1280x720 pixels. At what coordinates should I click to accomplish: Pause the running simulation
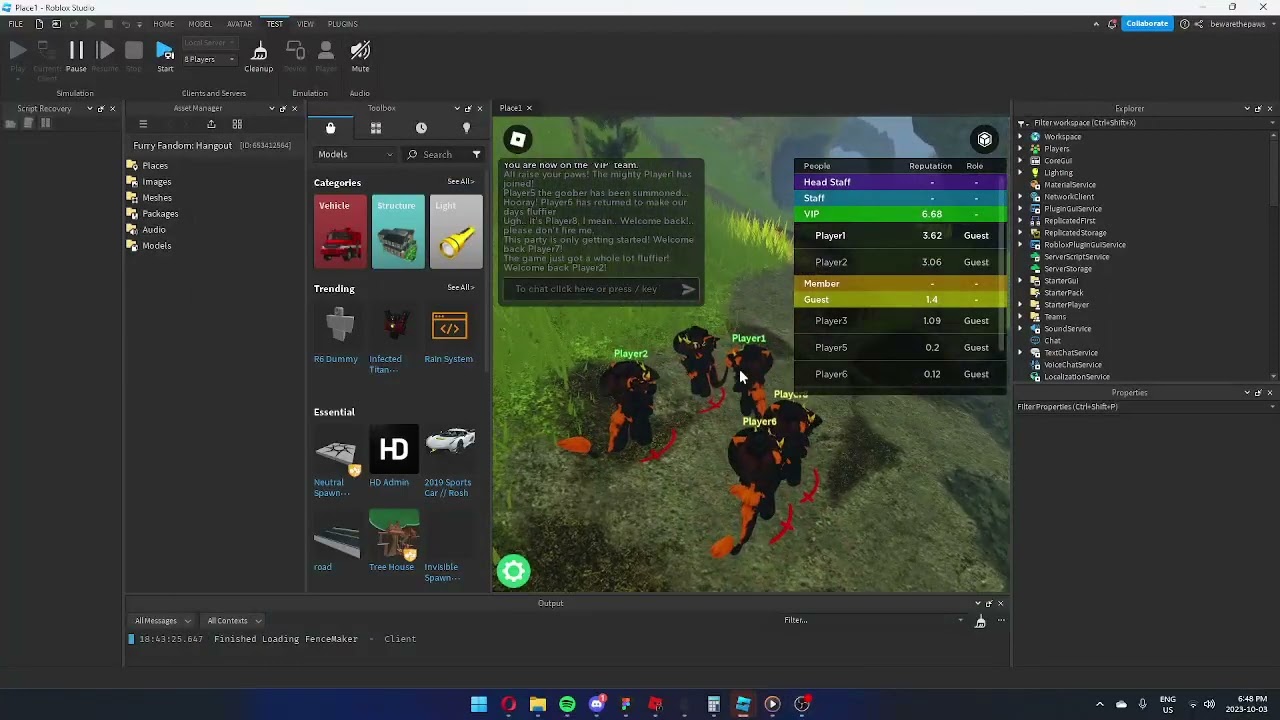[76, 55]
